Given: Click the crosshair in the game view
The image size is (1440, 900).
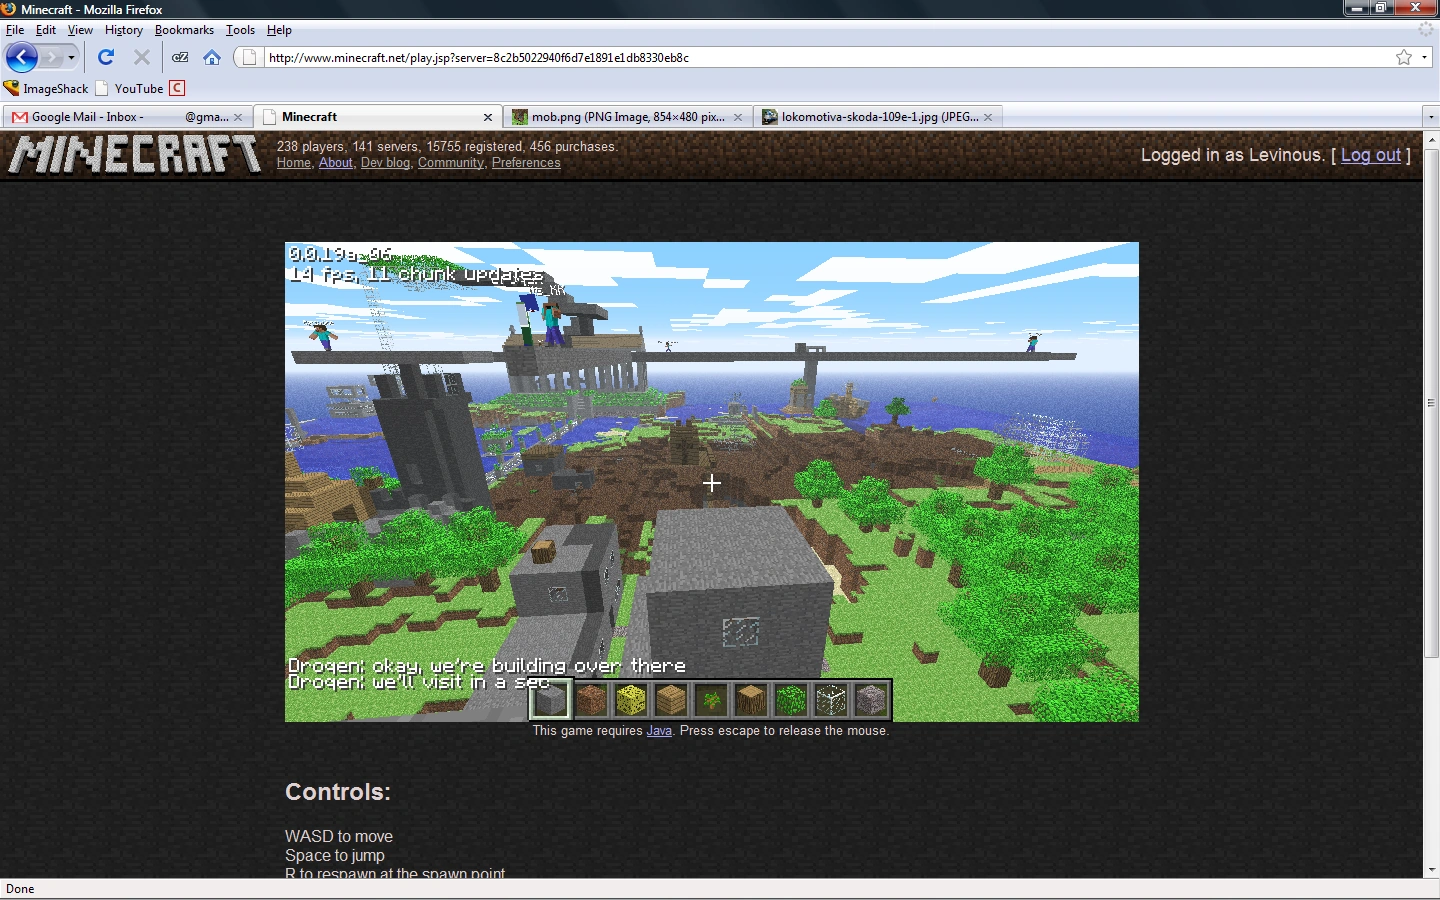Looking at the screenshot, I should pyautogui.click(x=712, y=483).
